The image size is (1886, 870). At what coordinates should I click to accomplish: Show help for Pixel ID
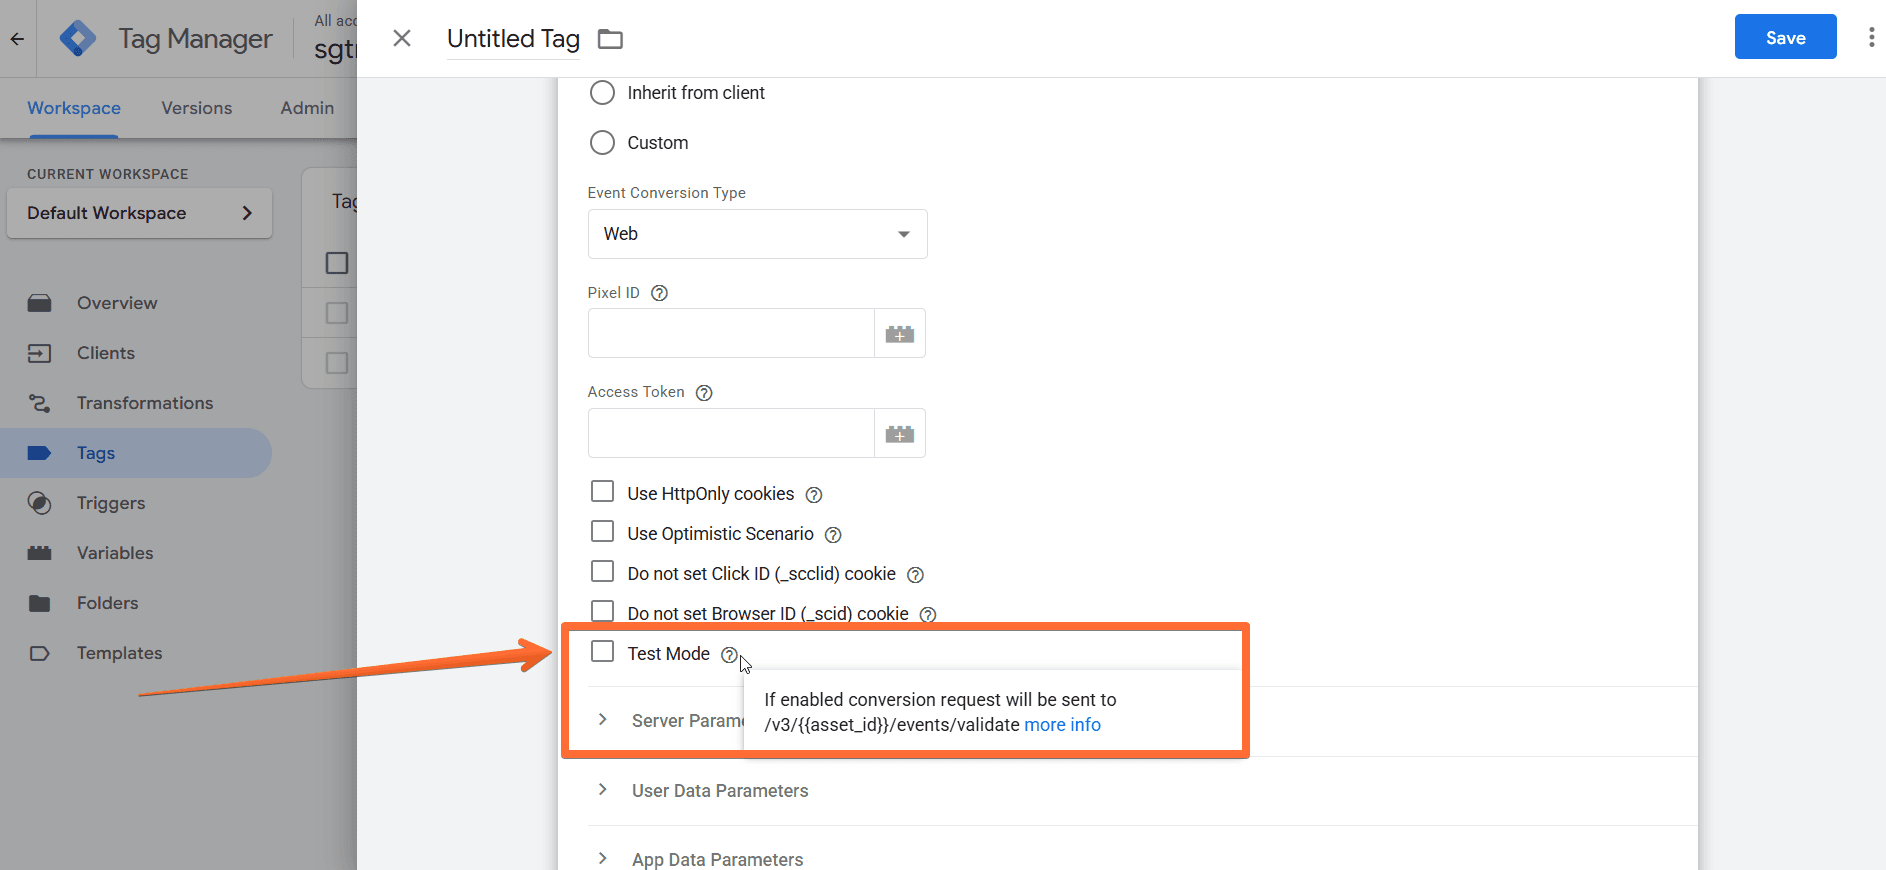point(659,293)
